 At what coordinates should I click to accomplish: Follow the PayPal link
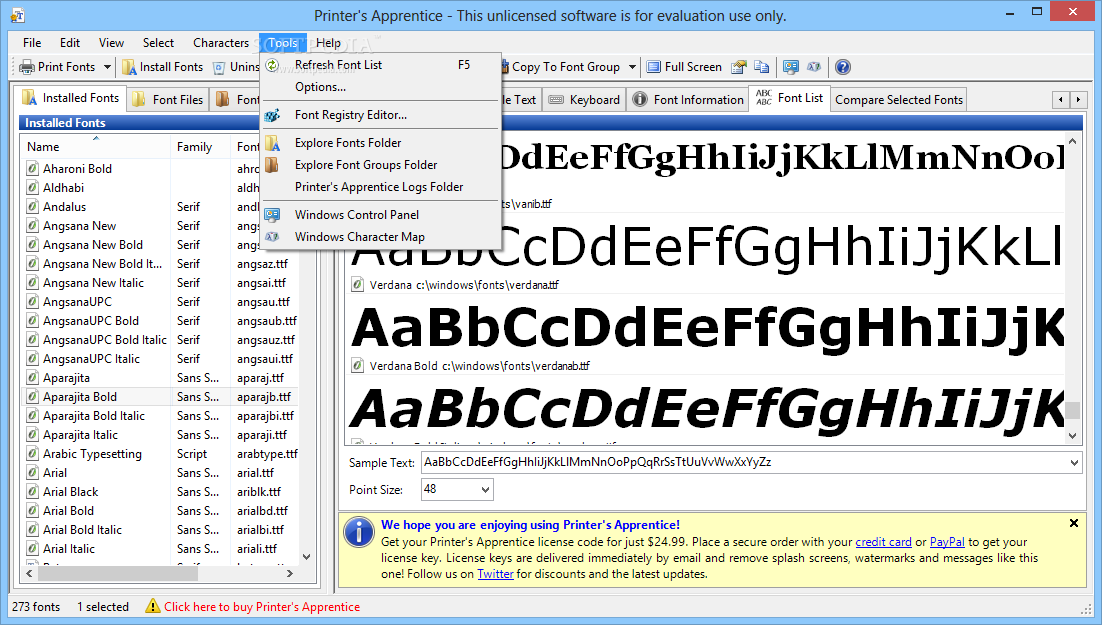947,542
